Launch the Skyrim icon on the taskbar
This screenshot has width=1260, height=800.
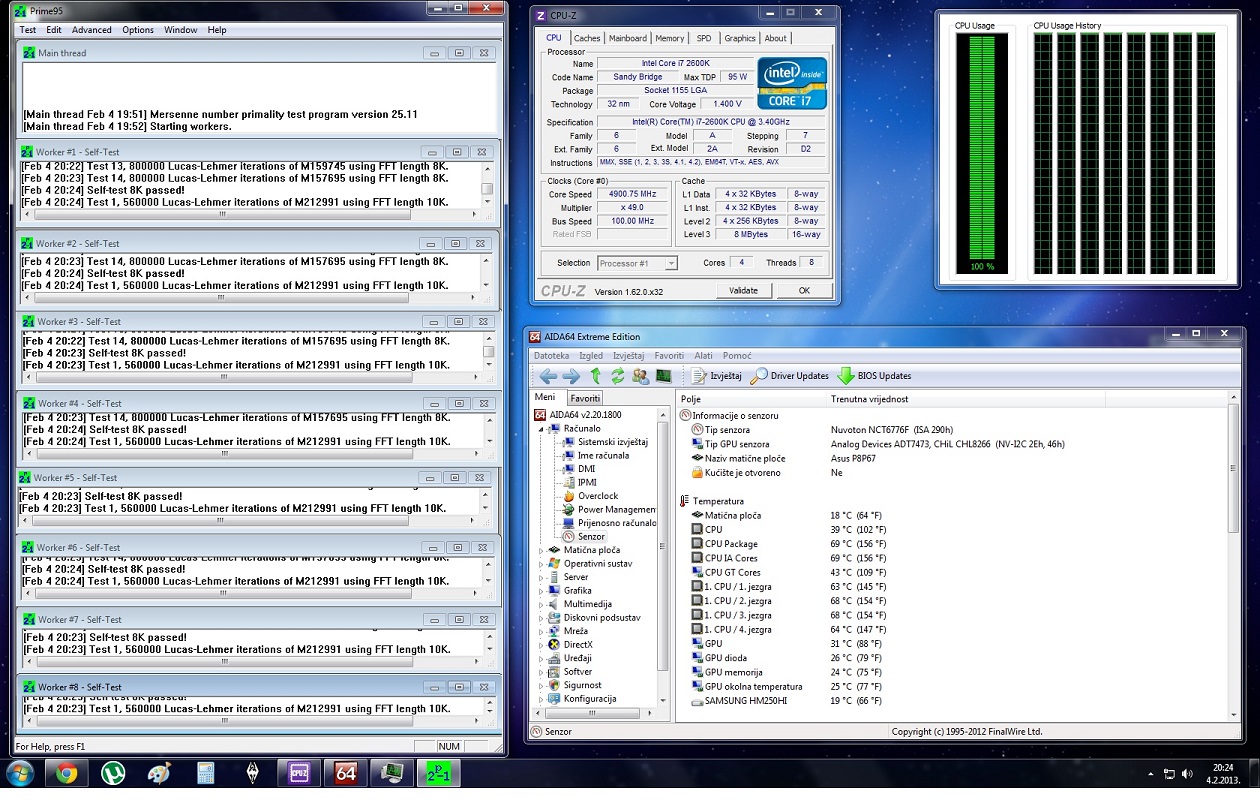tap(252, 772)
